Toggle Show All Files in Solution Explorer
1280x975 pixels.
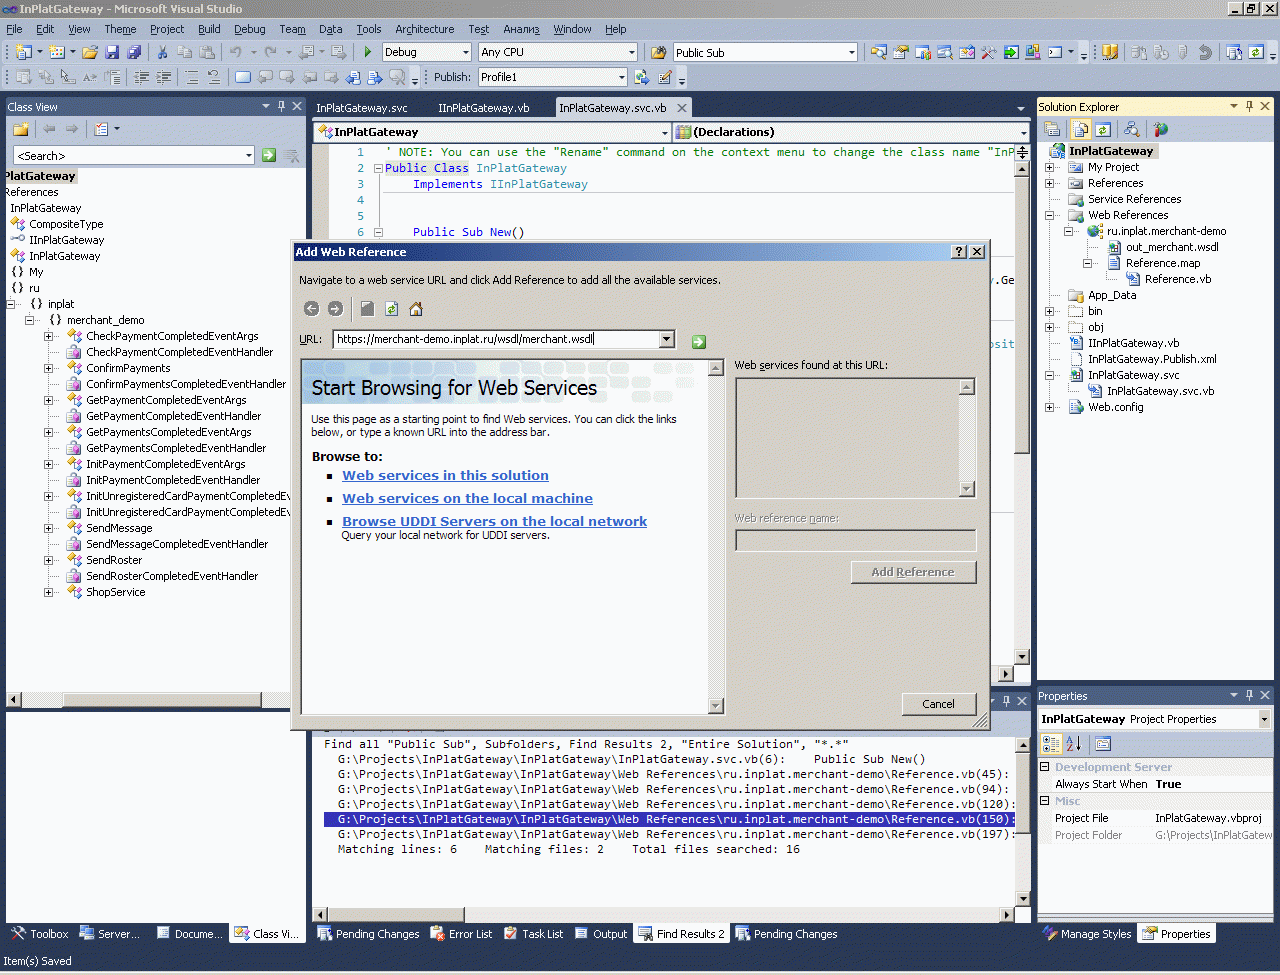pyautogui.click(x=1080, y=129)
